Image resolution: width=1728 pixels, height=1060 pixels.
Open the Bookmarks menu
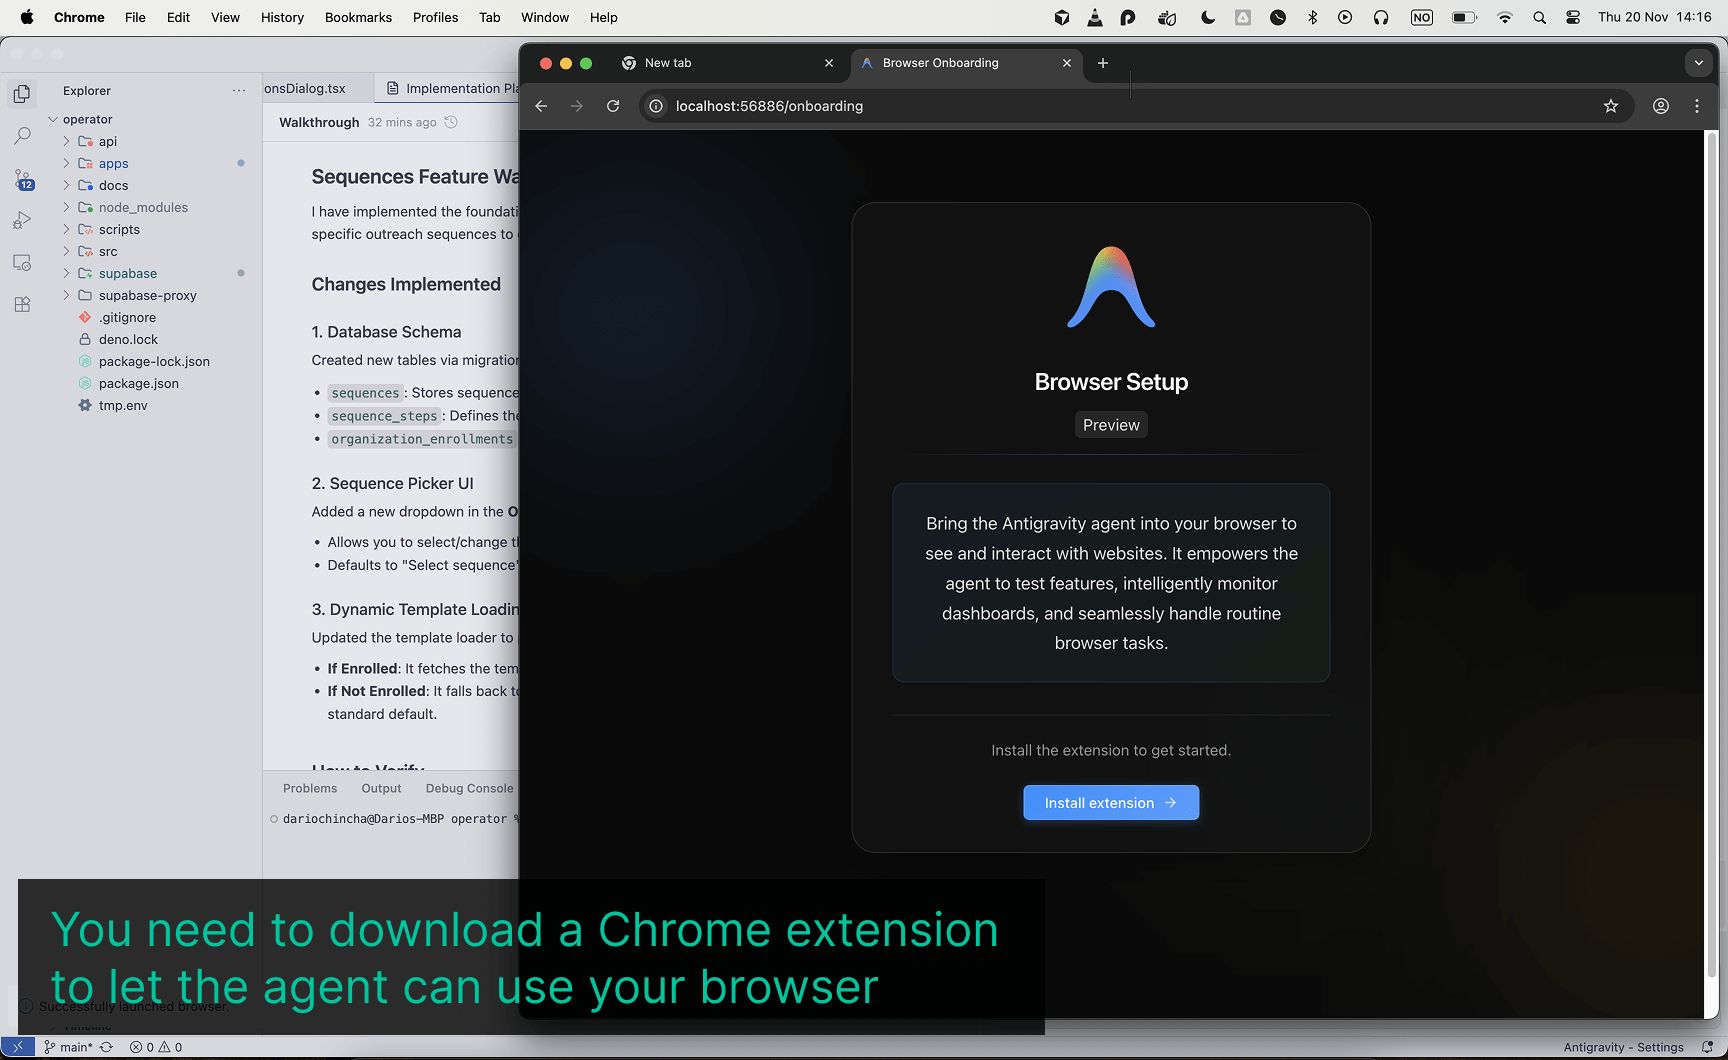(358, 17)
